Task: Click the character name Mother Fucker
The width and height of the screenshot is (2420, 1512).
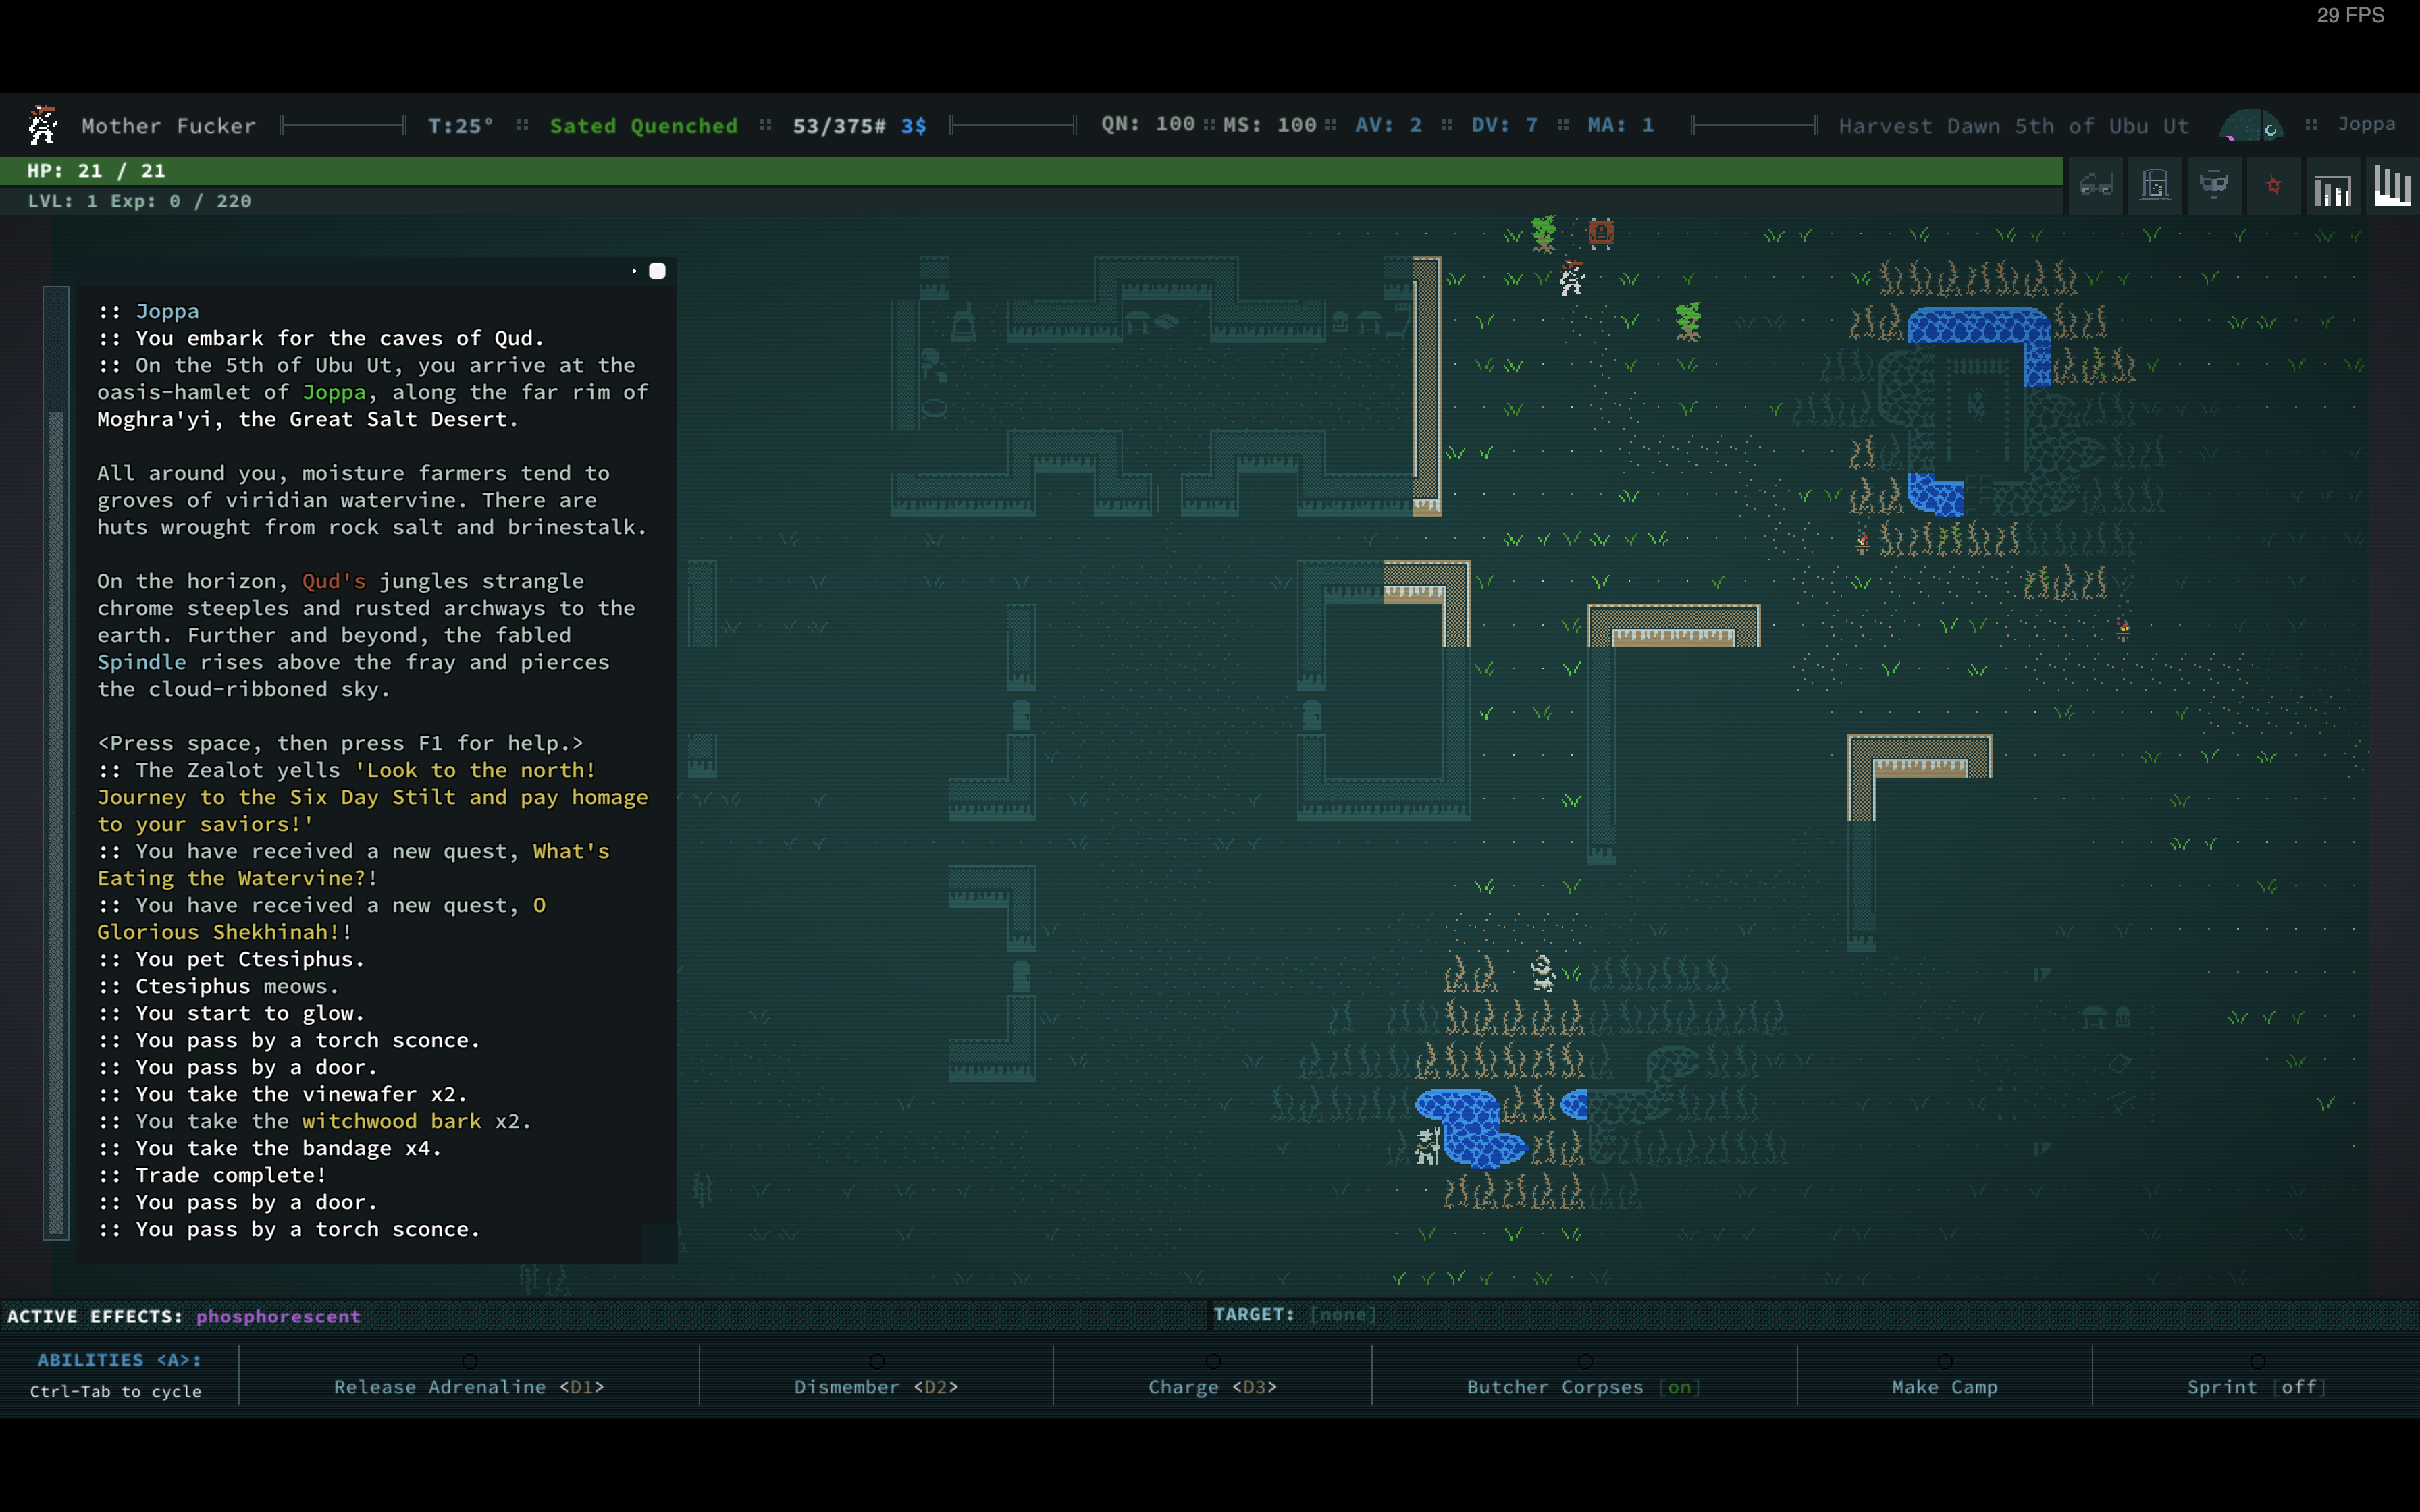Action: [x=168, y=126]
